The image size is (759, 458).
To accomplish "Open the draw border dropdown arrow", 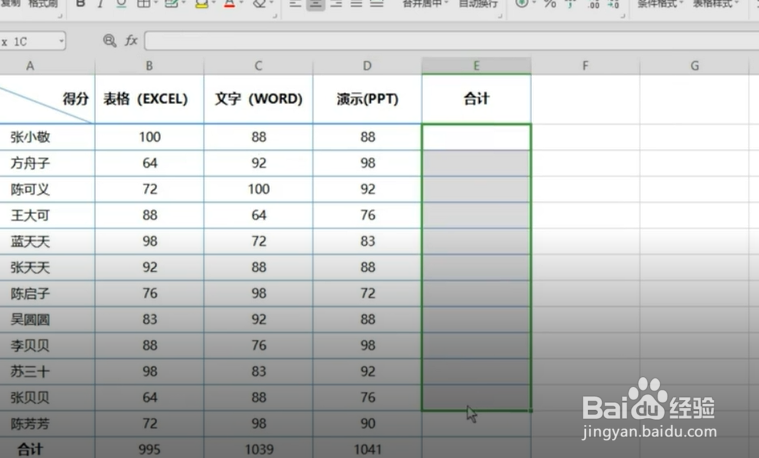I will pos(183,4).
